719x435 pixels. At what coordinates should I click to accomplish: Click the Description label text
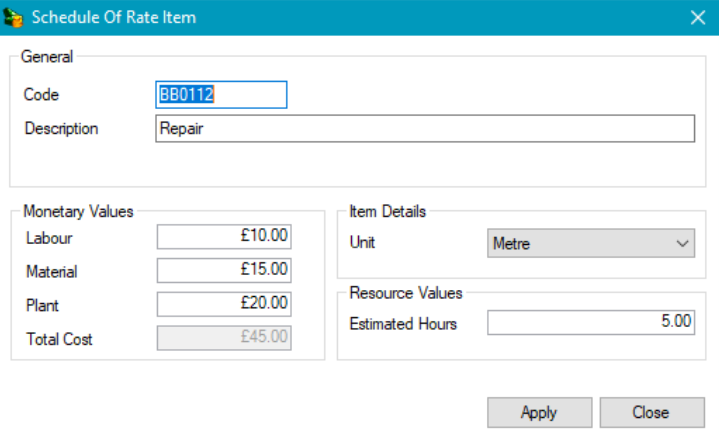click(61, 129)
